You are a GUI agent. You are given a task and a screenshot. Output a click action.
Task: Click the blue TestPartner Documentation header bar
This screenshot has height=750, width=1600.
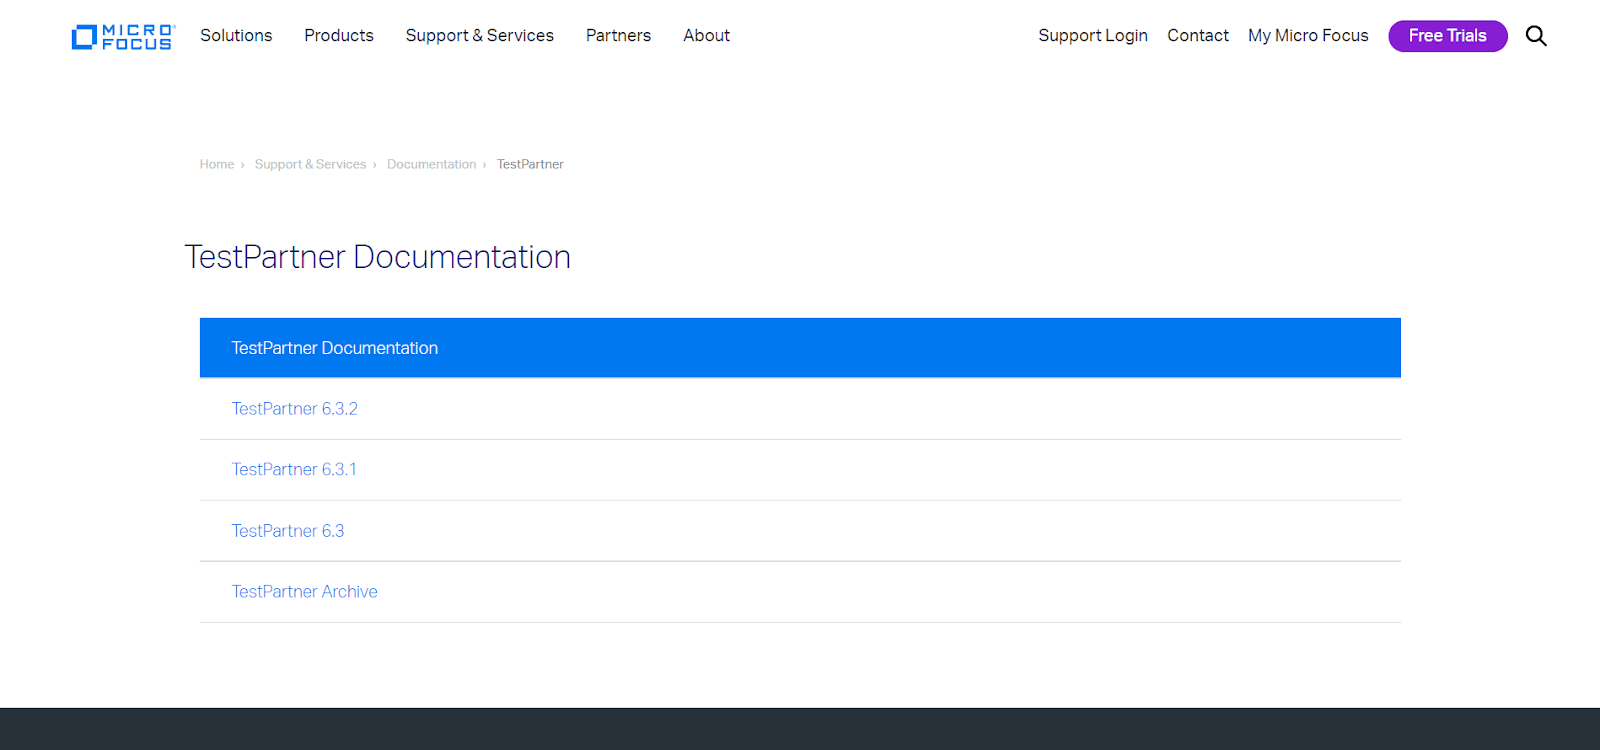(x=800, y=348)
